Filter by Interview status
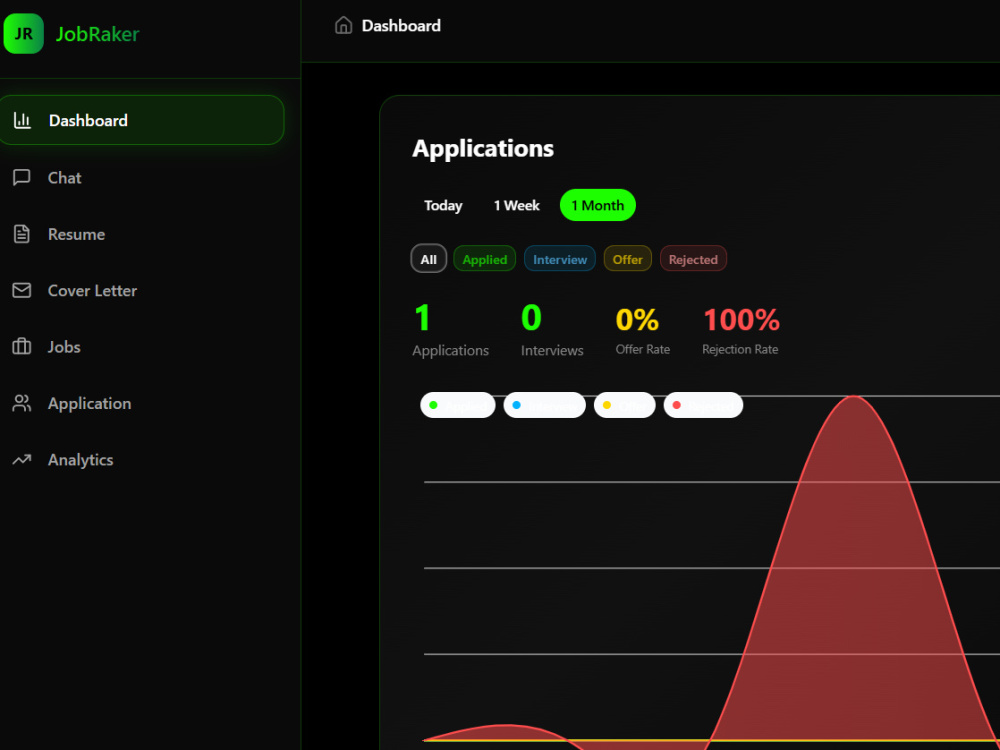The height and width of the screenshot is (750, 1000). click(560, 259)
